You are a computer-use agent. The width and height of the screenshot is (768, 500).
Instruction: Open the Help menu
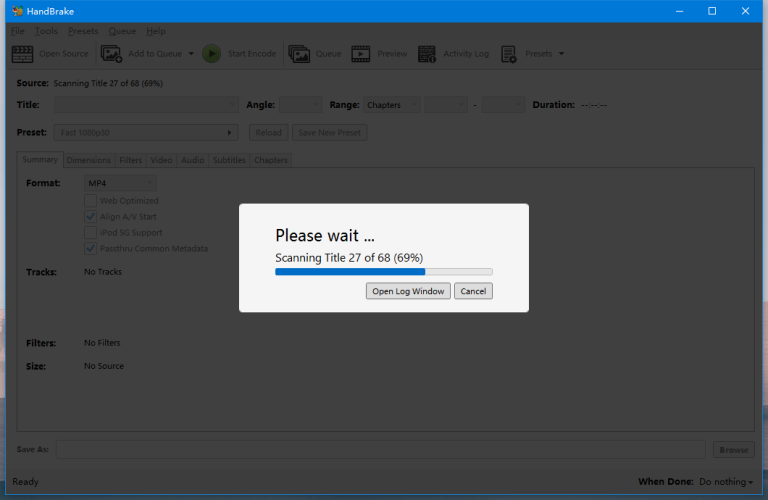(156, 31)
